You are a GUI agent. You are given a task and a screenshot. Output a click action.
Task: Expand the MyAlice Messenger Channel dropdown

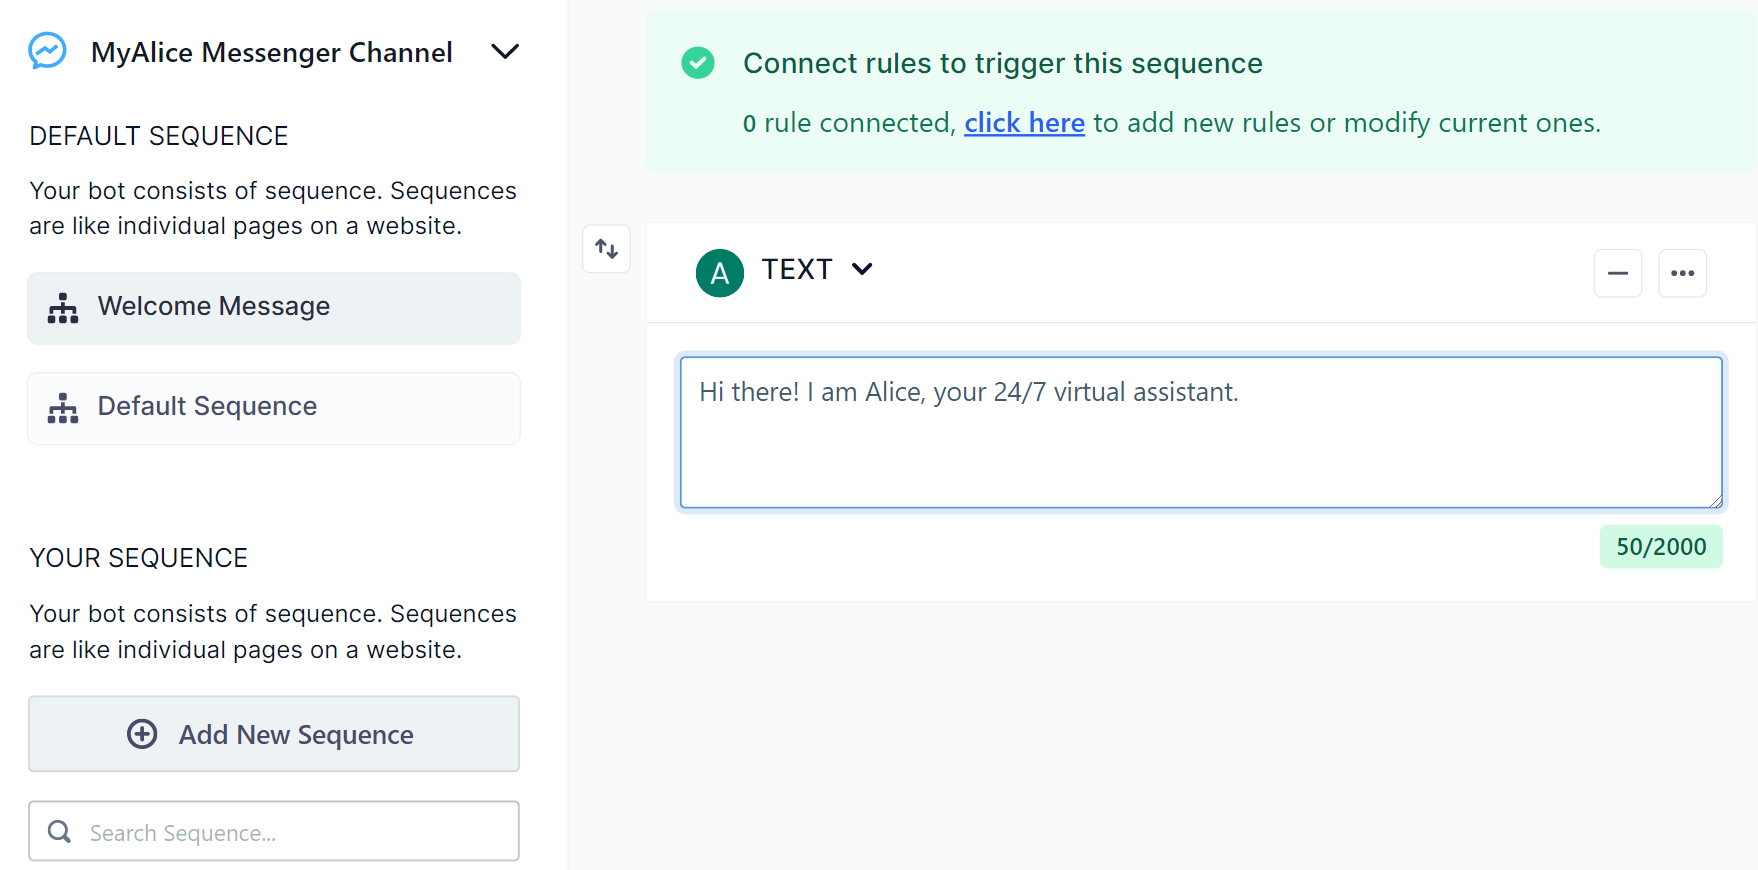pyautogui.click(x=505, y=51)
